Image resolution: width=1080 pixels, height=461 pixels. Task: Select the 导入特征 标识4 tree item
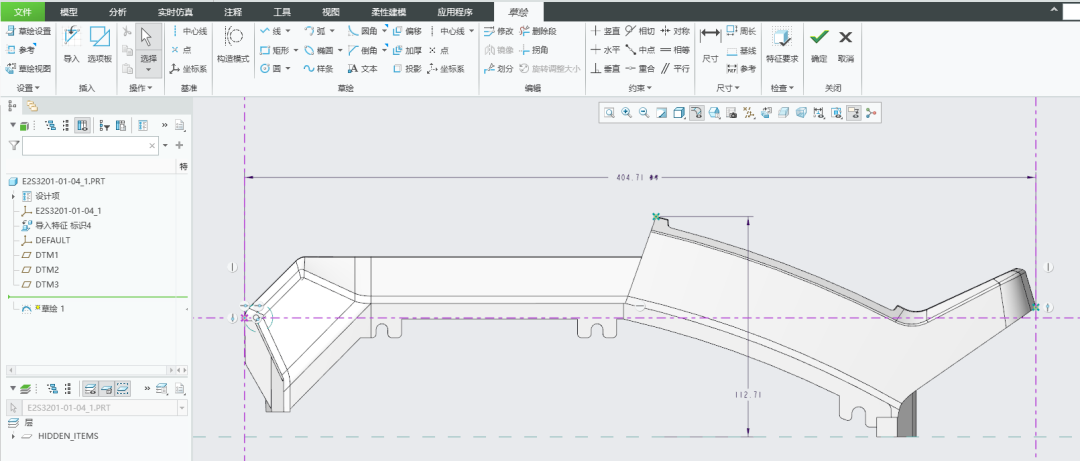pos(56,225)
